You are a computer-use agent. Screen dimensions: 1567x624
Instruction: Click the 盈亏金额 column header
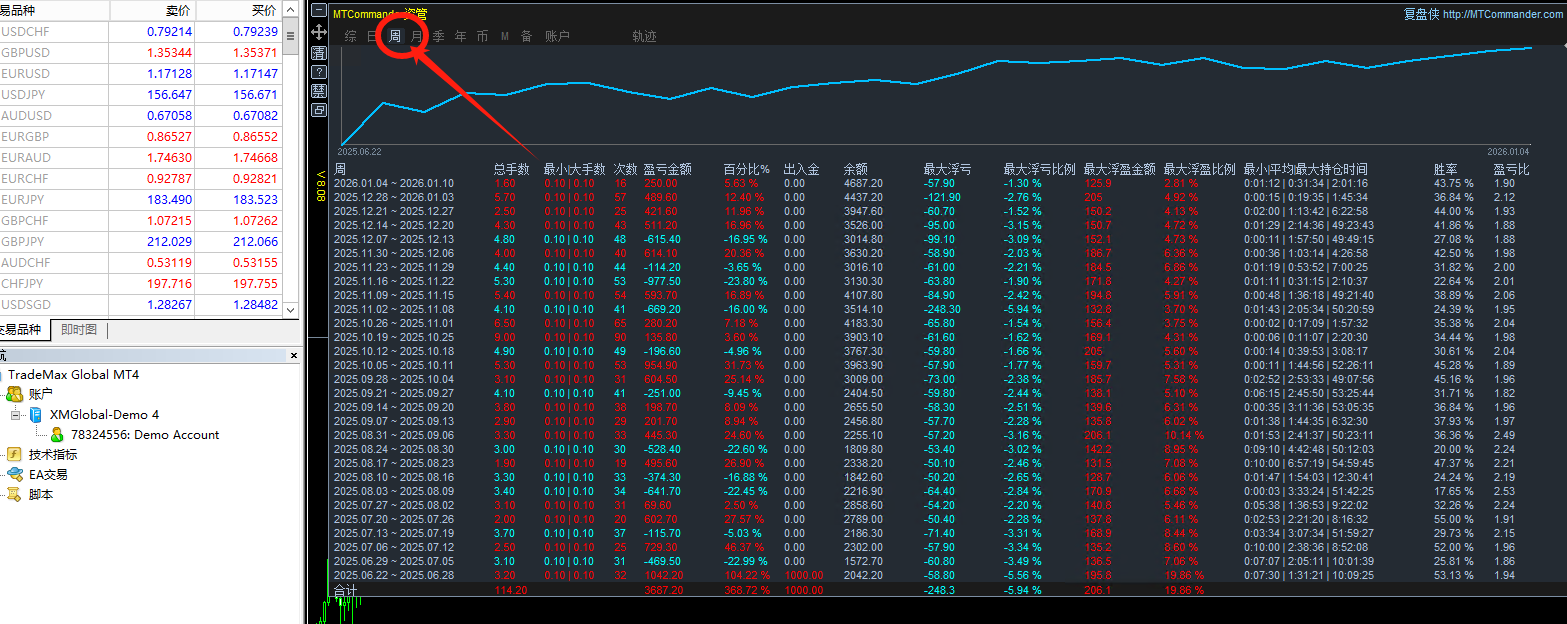(667, 169)
